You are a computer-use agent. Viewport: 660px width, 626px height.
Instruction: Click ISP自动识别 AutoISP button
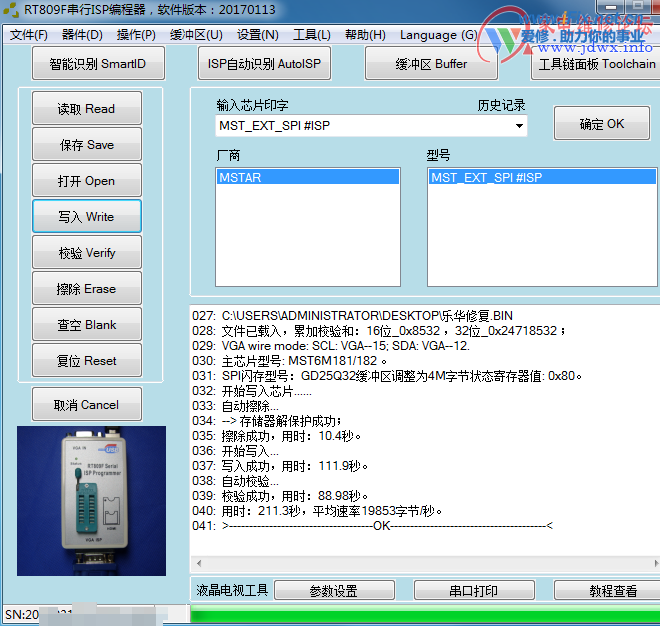[x=264, y=64]
